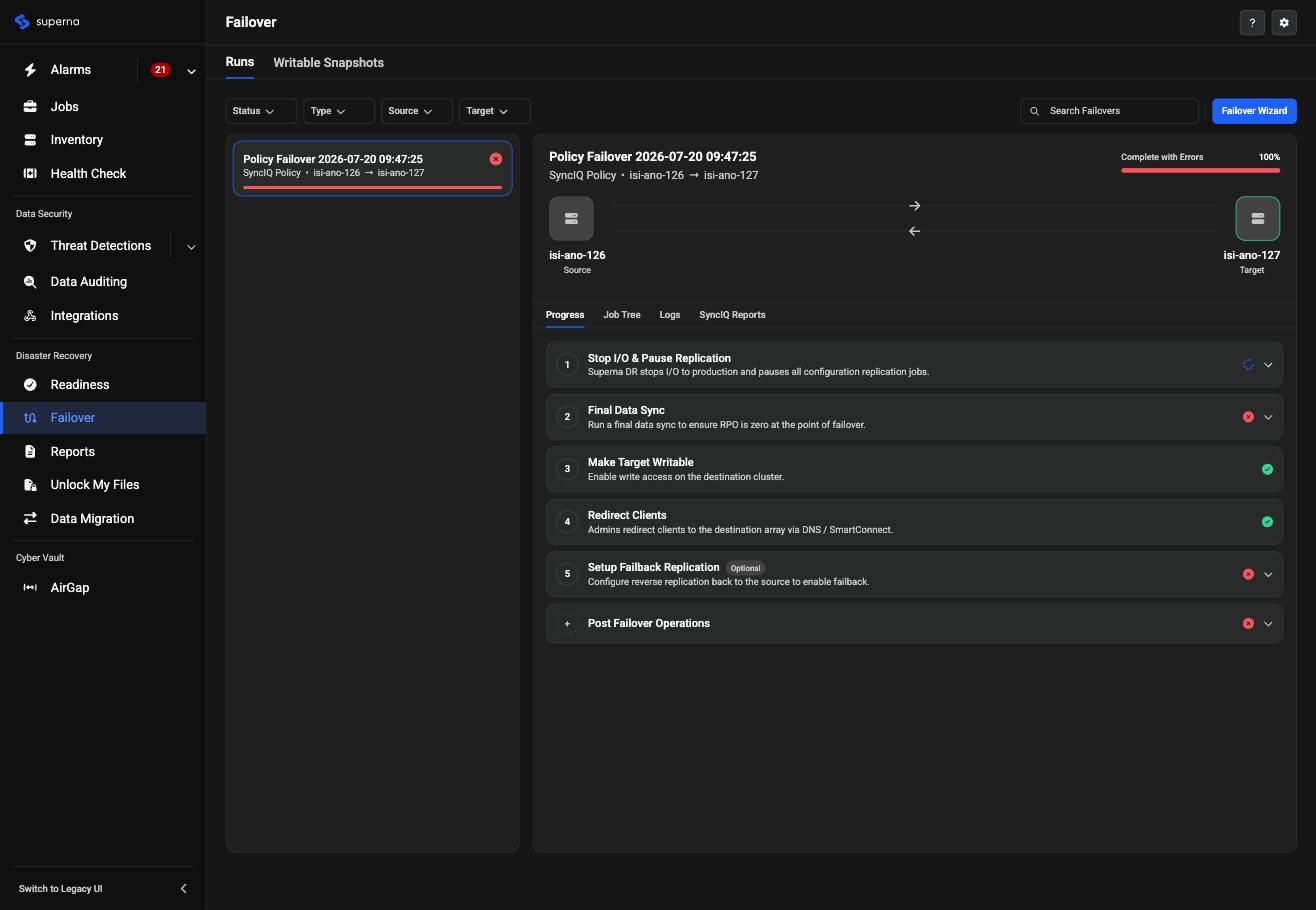Click the Data Migration arrows icon
The image size is (1316, 910).
[30, 519]
